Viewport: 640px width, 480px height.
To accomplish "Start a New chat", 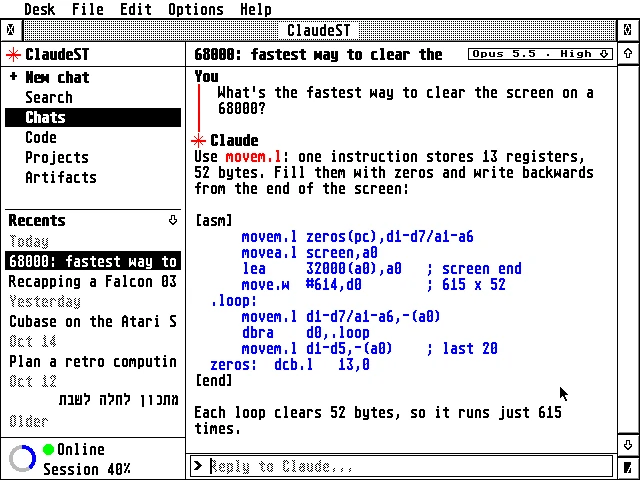I will pyautogui.click(x=57, y=77).
